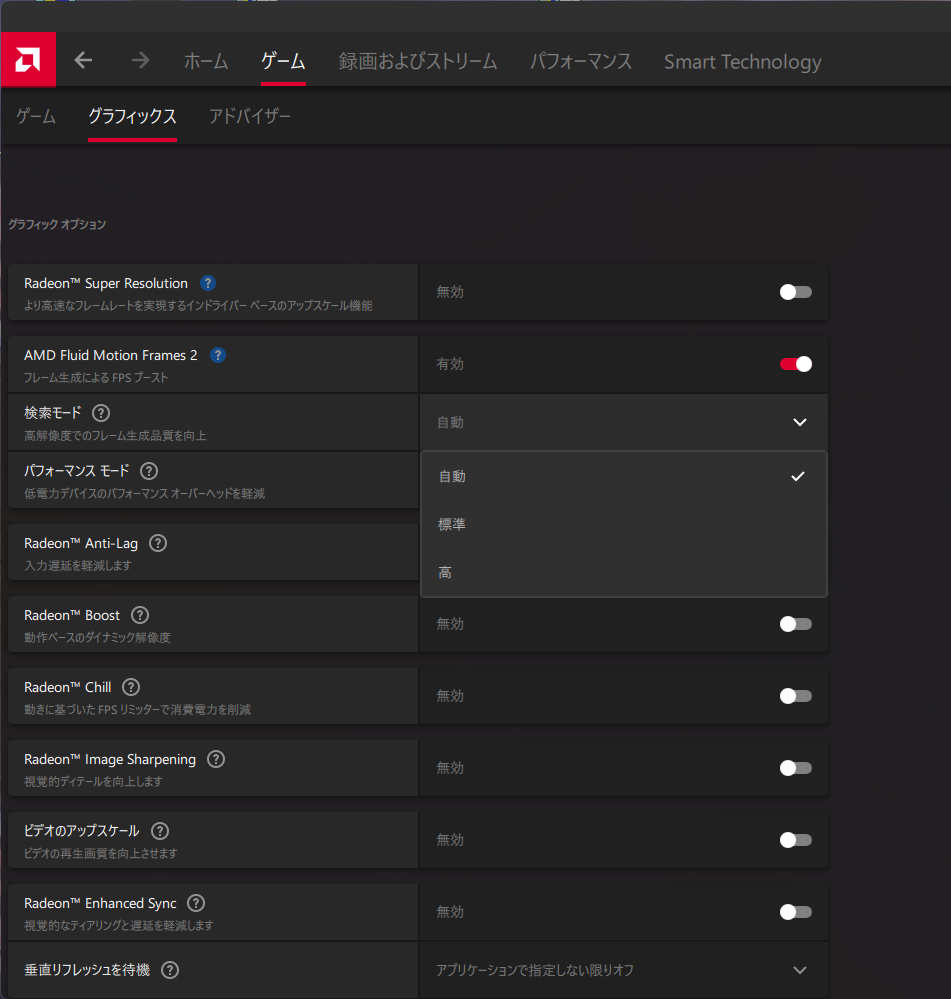Disable AMD Fluid Motion Frames 2 toggle

[x=796, y=364]
